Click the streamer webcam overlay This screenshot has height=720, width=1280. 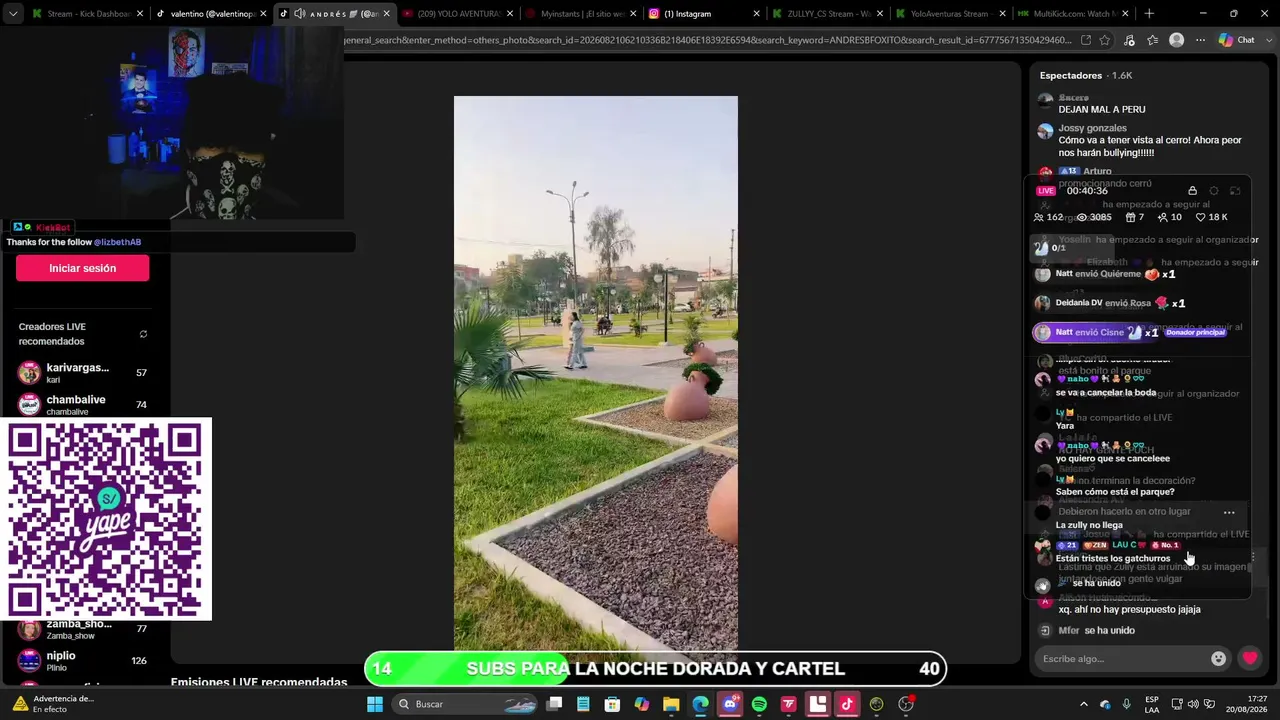pyautogui.click(x=172, y=123)
